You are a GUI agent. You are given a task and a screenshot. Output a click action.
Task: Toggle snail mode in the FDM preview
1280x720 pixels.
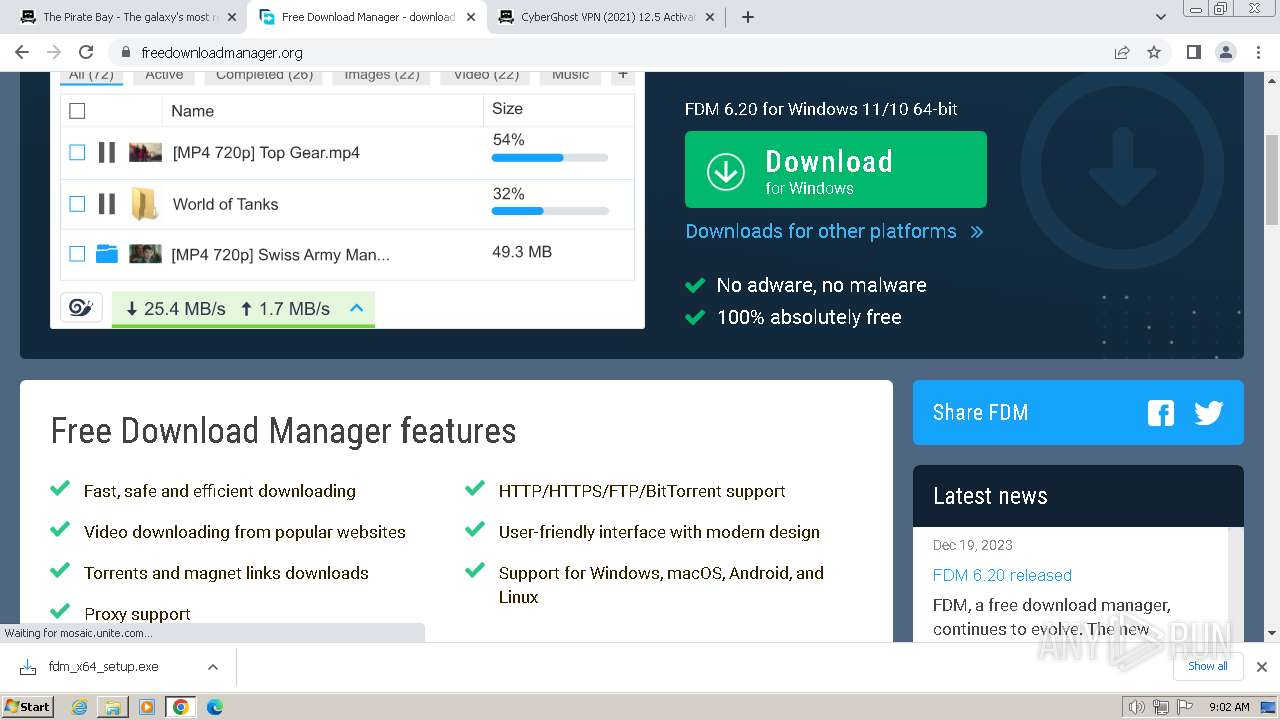tap(81, 308)
